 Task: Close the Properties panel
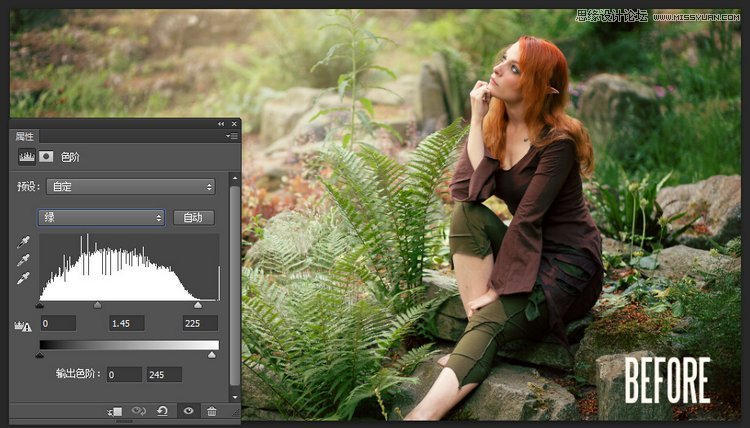(x=234, y=124)
